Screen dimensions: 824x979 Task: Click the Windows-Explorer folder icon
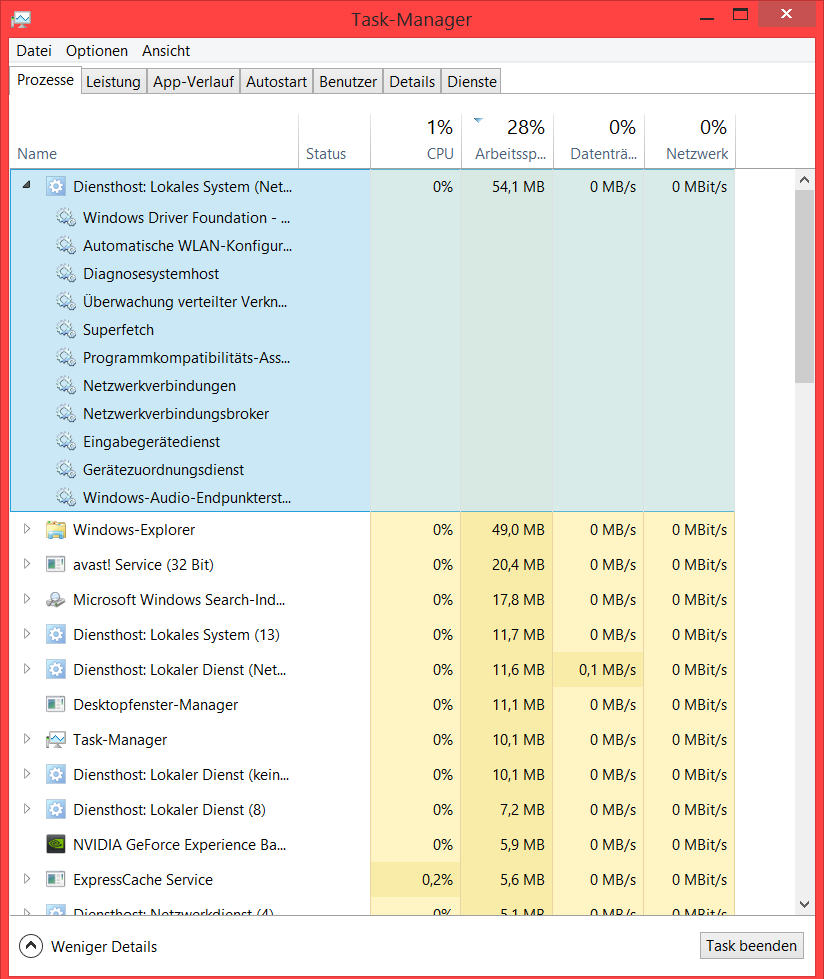point(56,529)
